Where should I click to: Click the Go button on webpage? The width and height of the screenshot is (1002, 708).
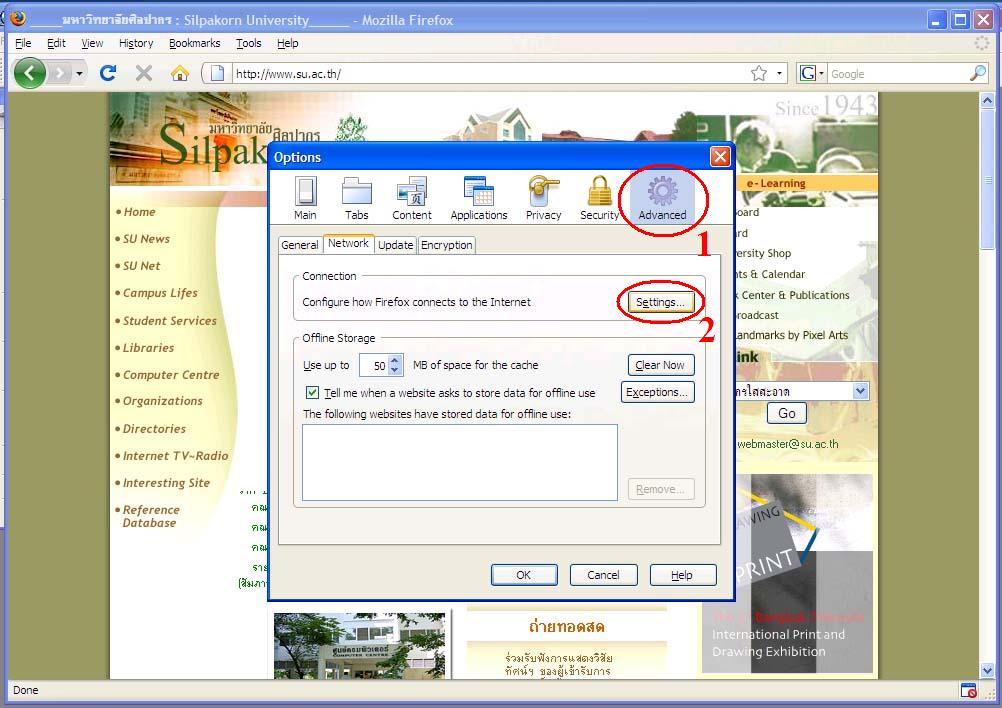[787, 413]
